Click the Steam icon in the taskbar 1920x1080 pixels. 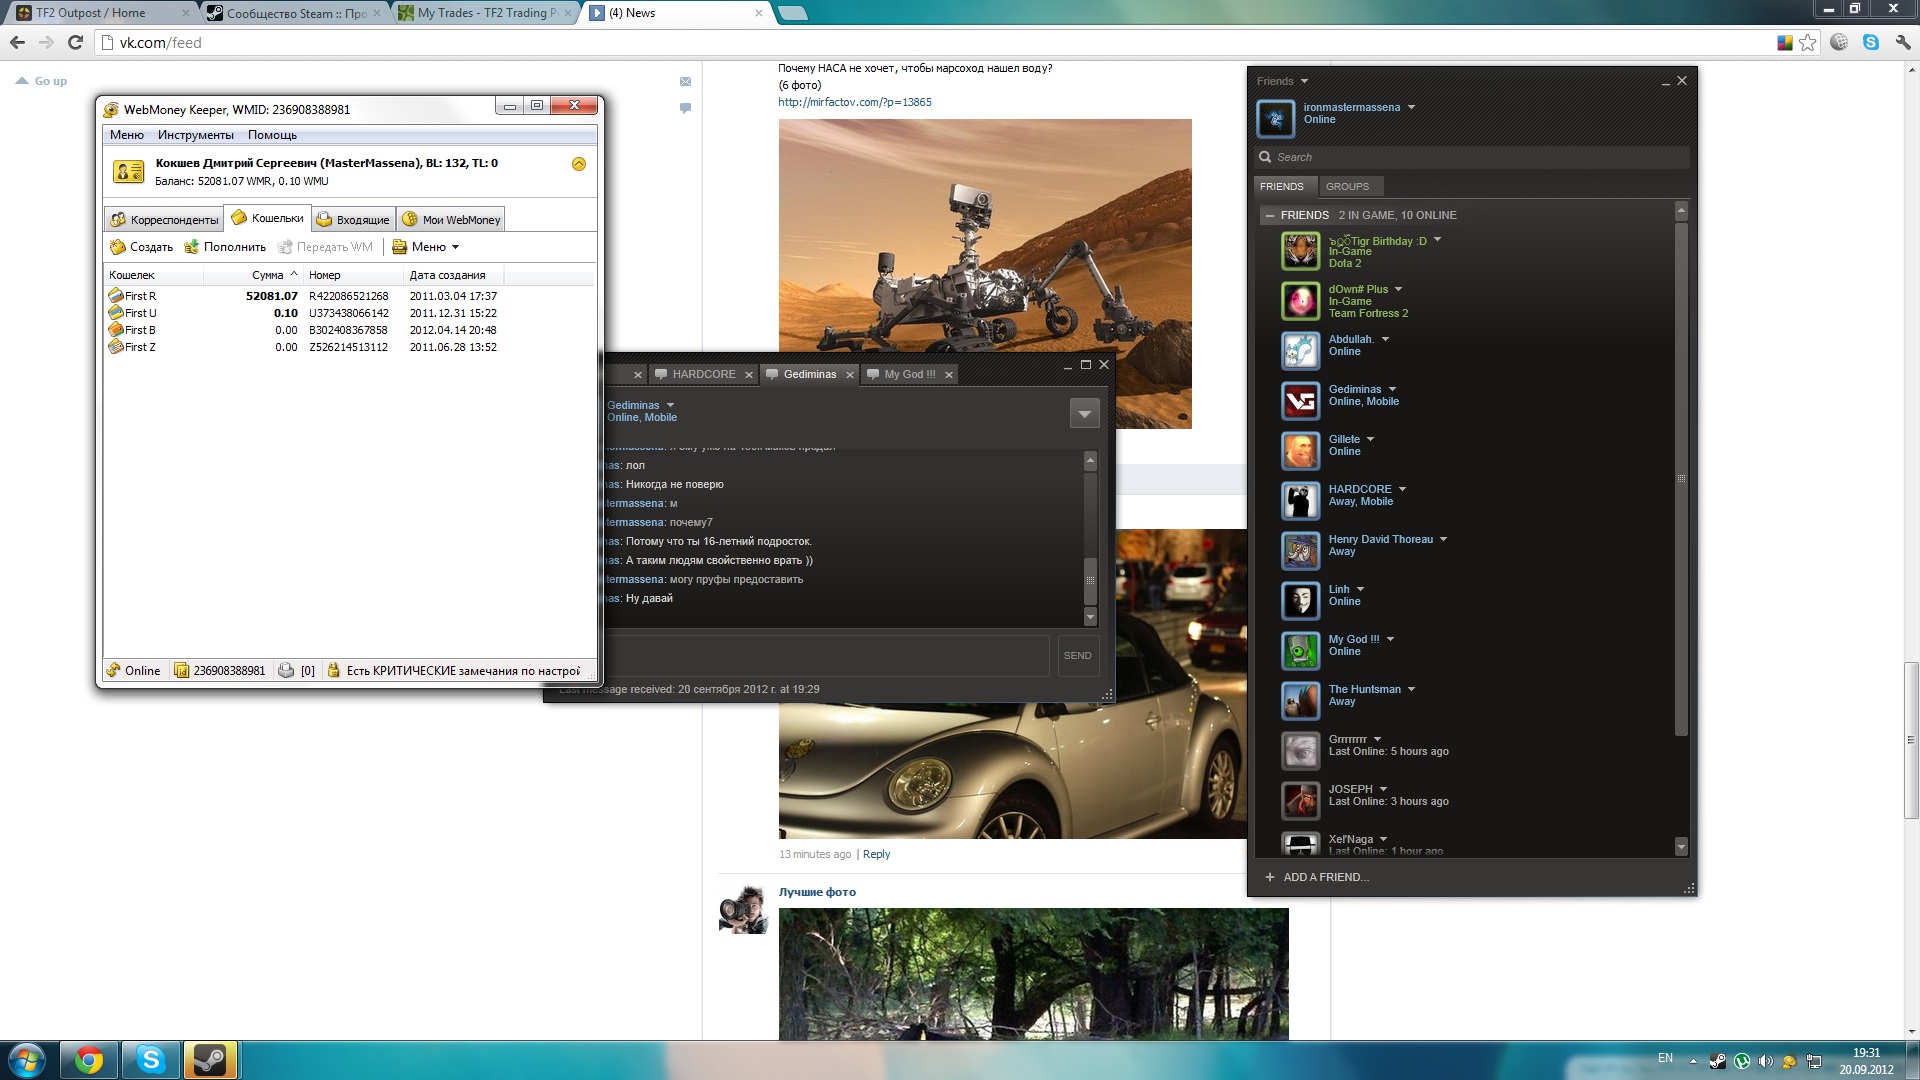click(210, 1059)
